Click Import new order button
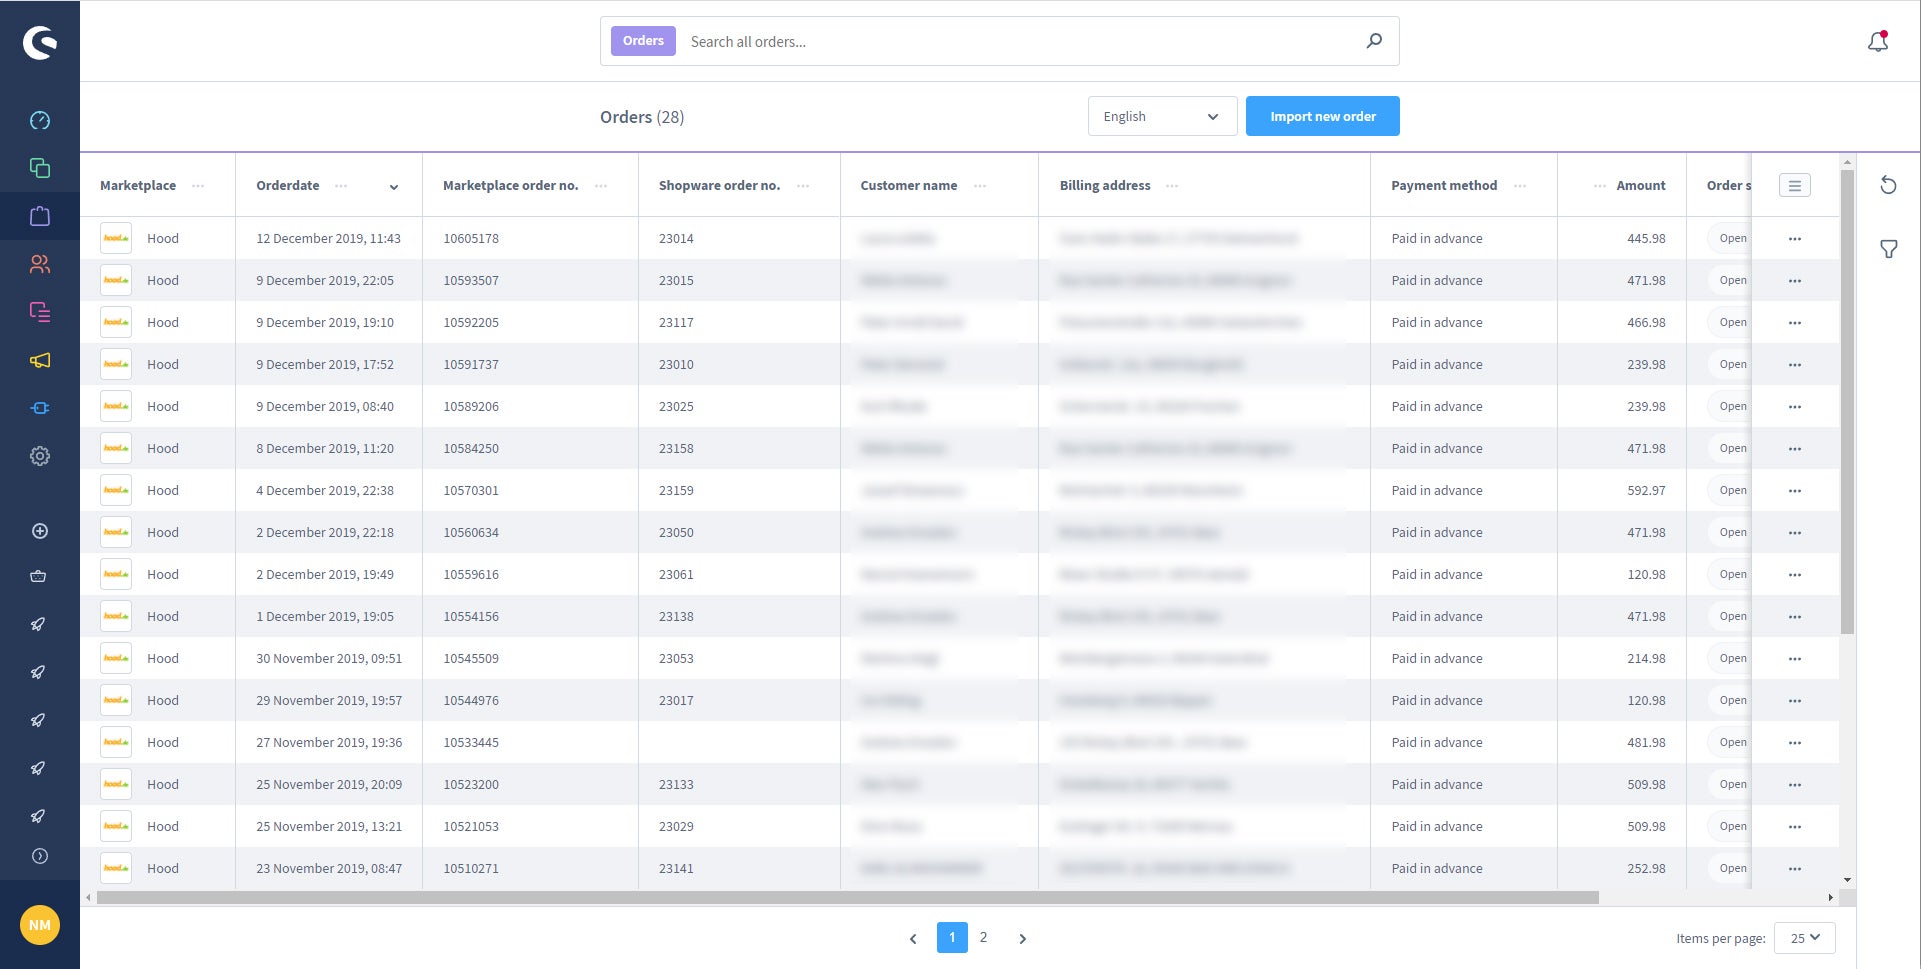 click(x=1322, y=116)
